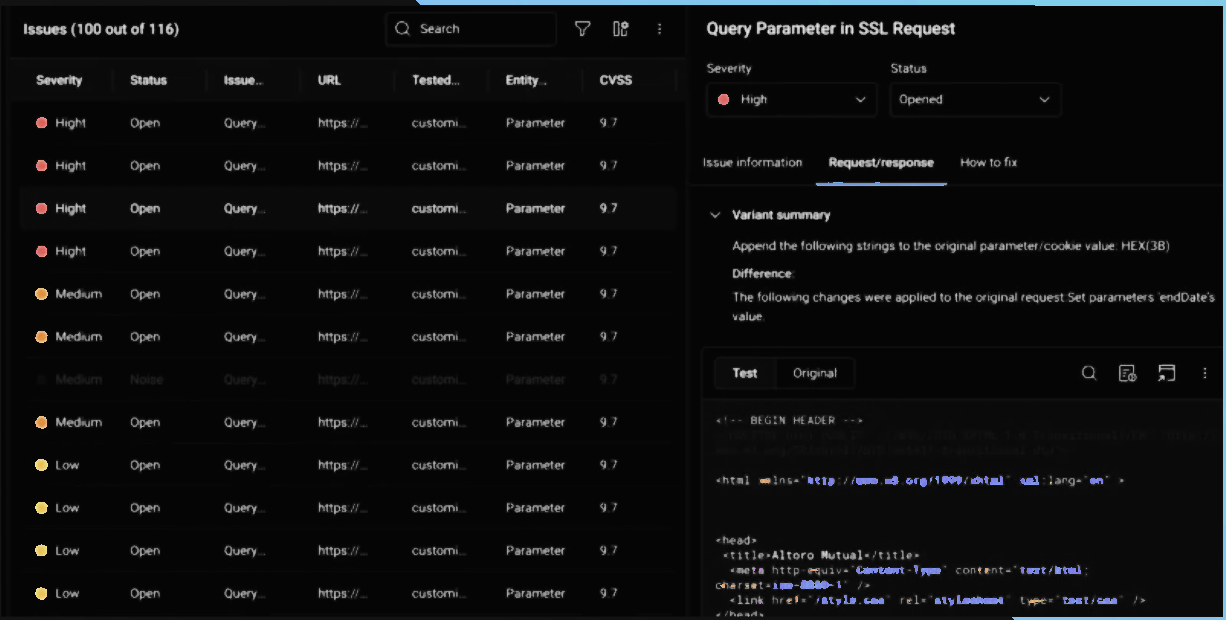
Task: Click red dot in Severity dropdown
Action: click(724, 100)
